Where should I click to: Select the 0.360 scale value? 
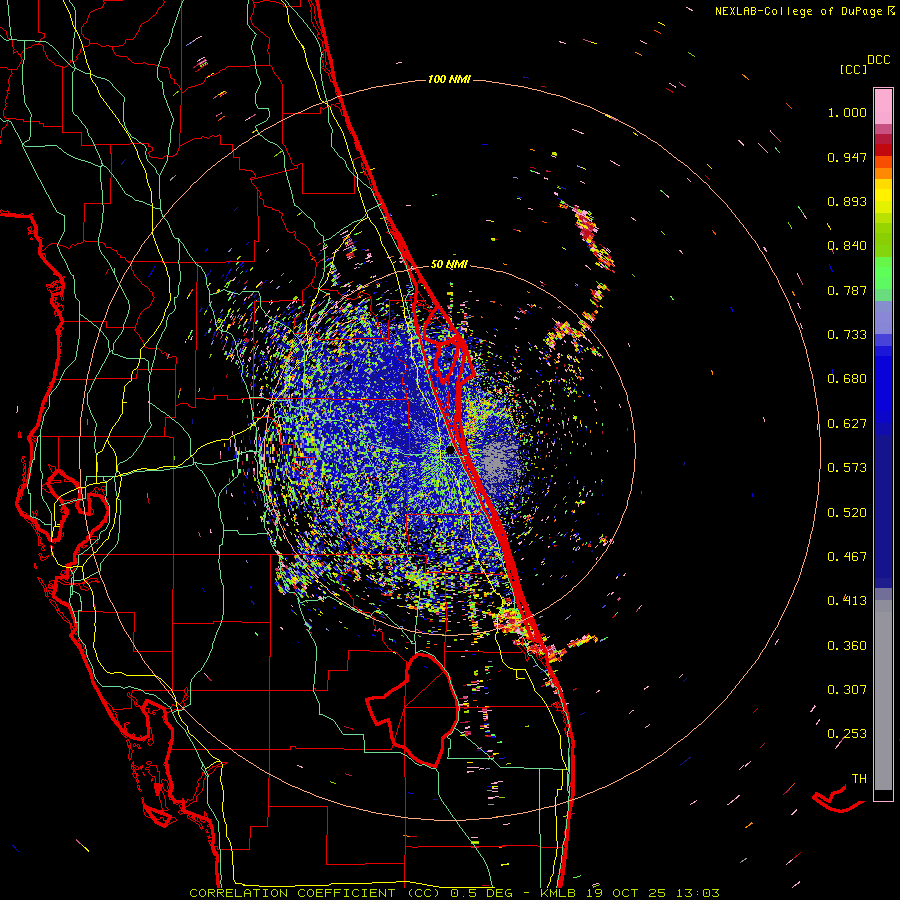point(847,646)
